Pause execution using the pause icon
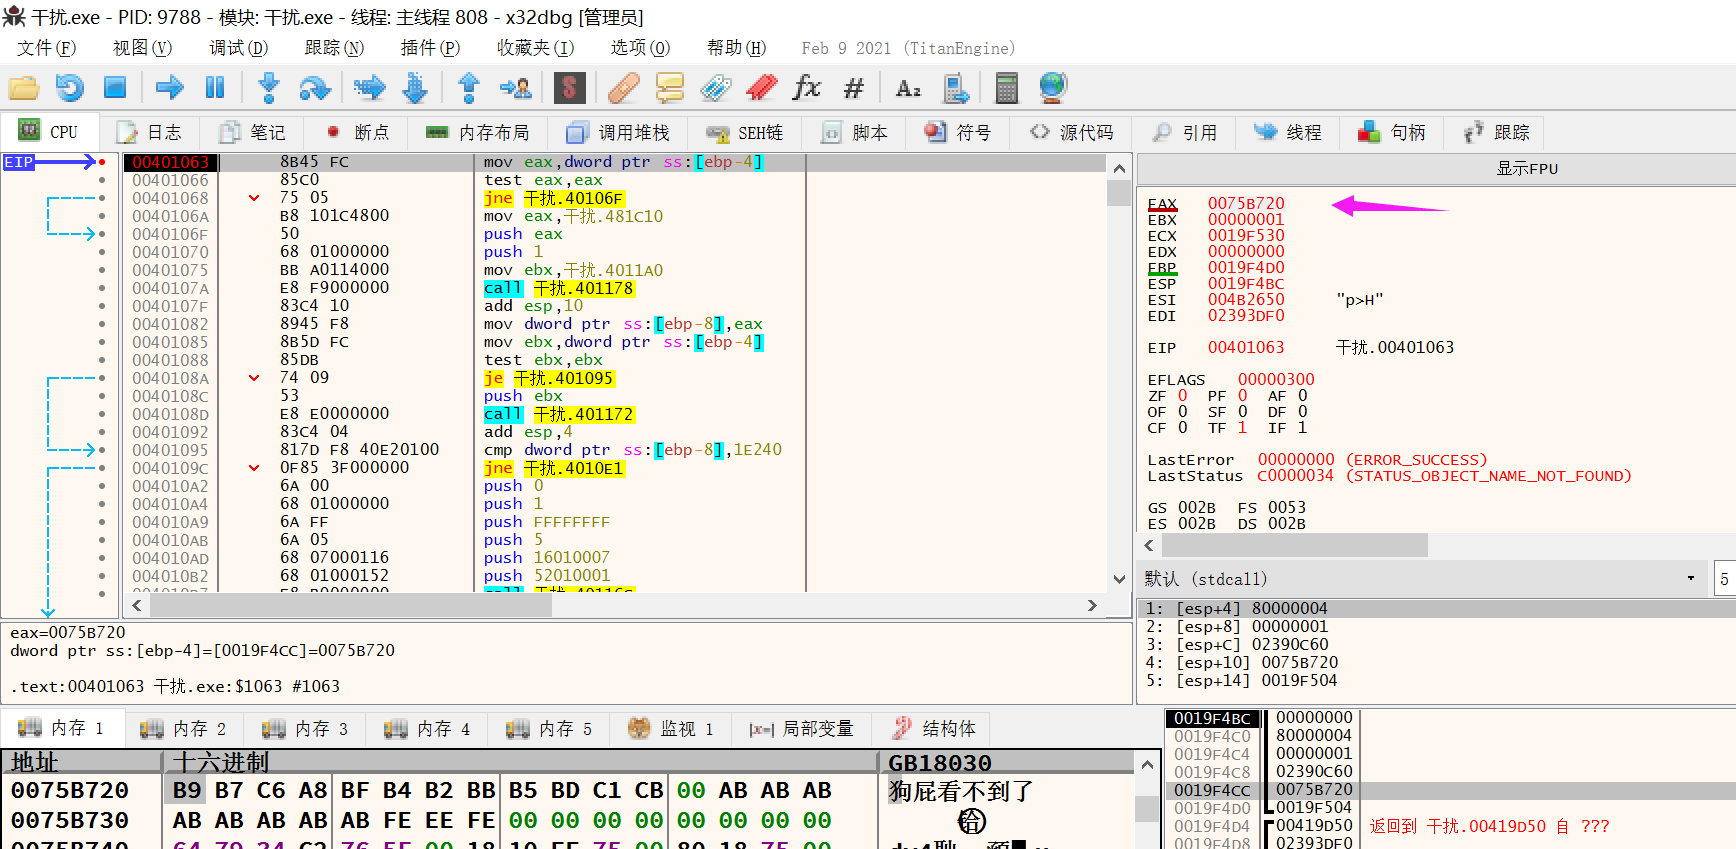The height and width of the screenshot is (849, 1736). 215,88
